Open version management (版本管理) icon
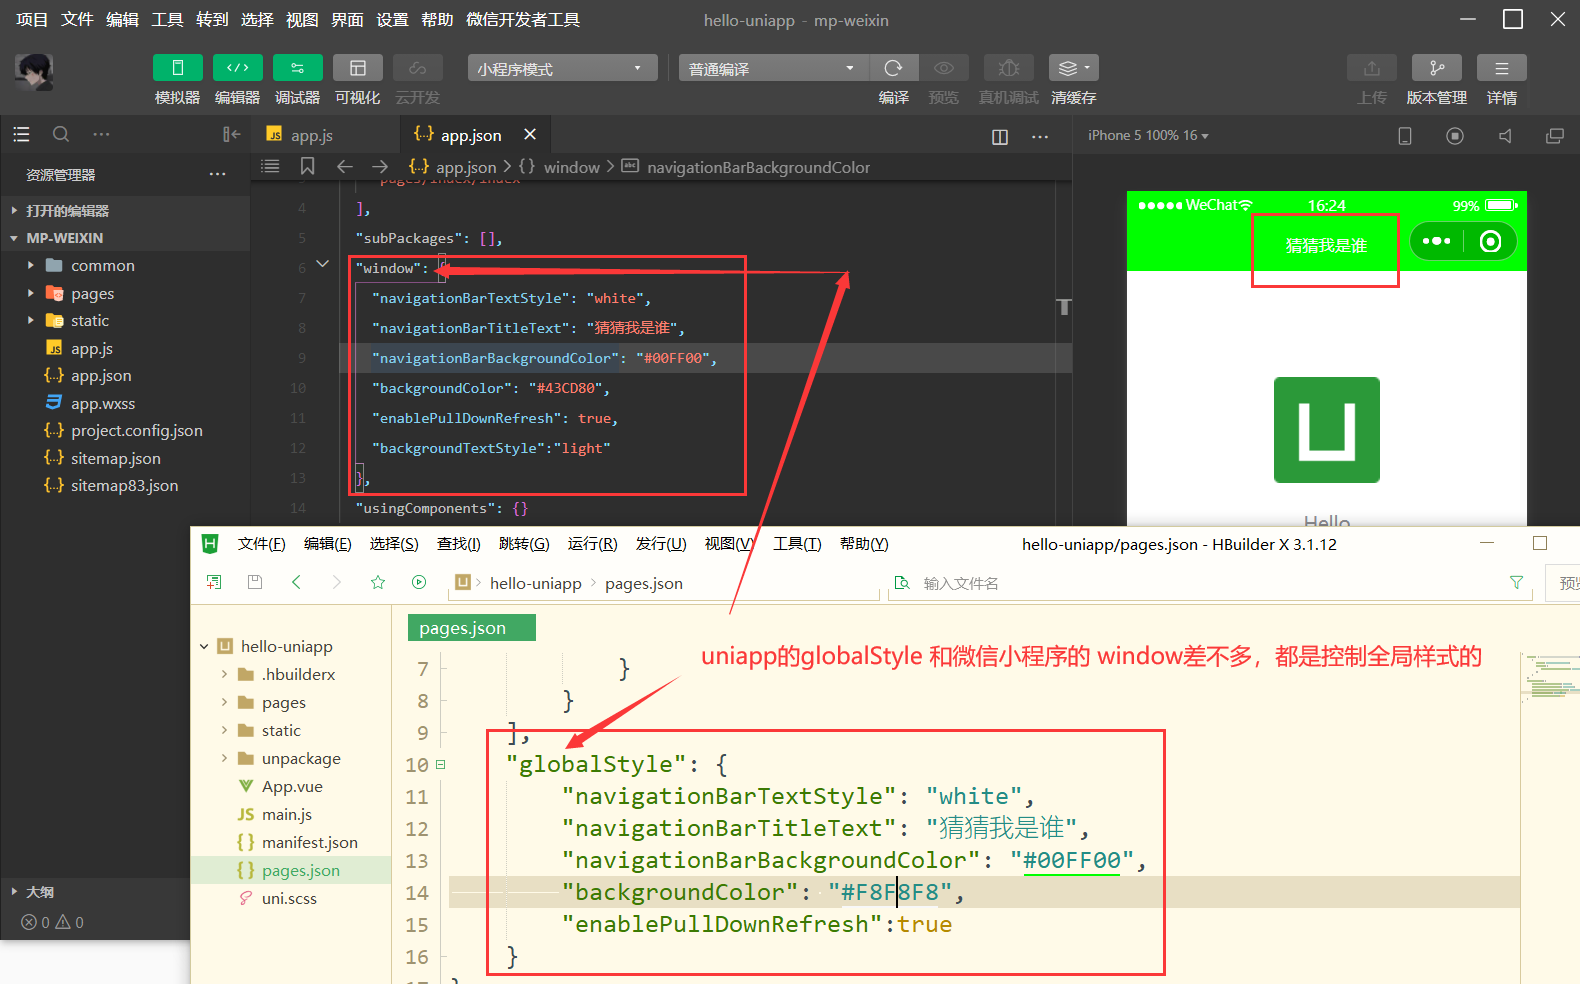The height and width of the screenshot is (984, 1580). point(1437,67)
